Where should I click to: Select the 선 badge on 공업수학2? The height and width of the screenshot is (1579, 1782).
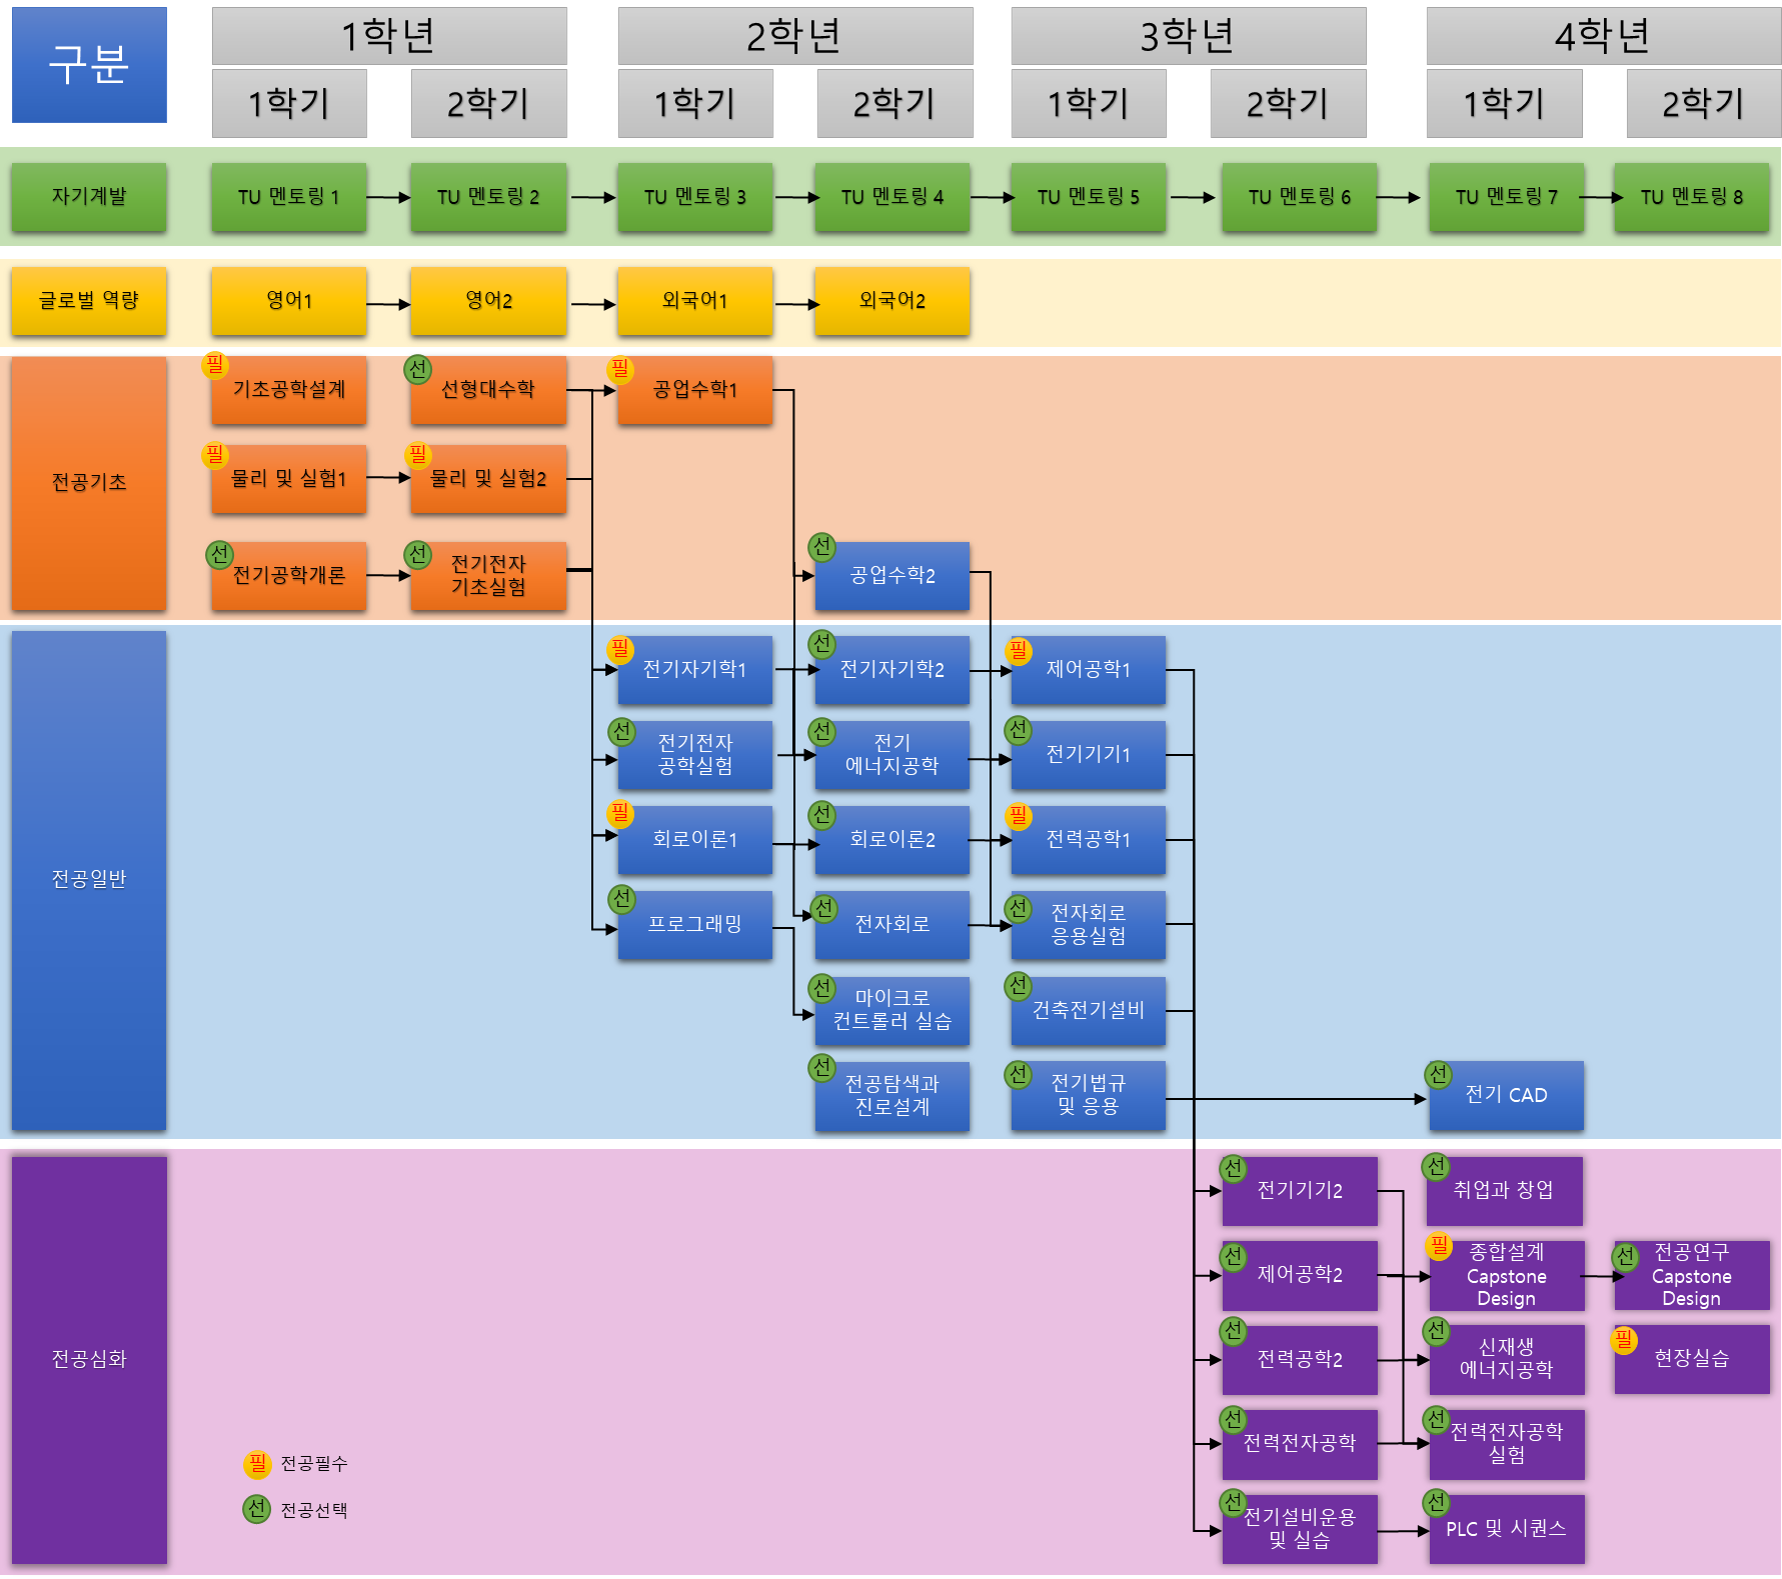pyautogui.click(x=821, y=547)
